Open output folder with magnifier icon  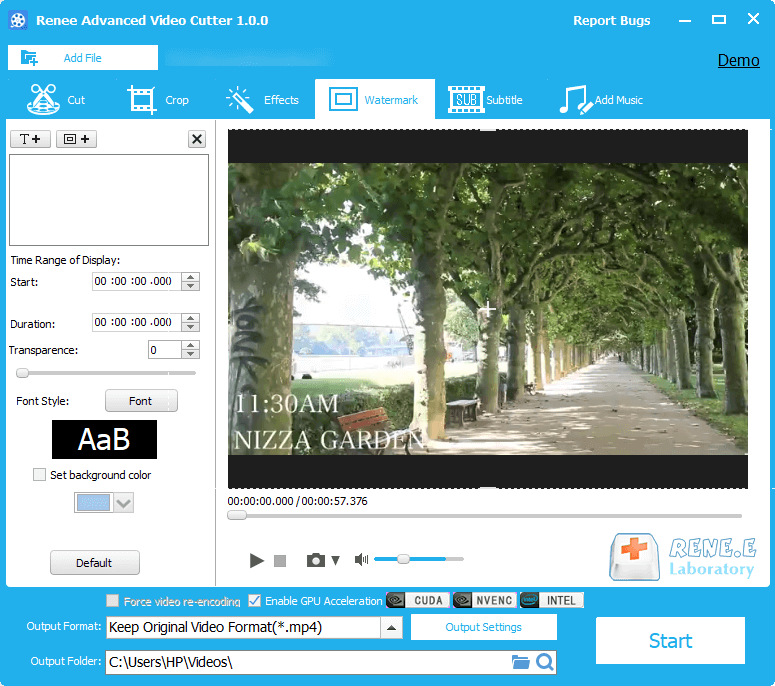coord(545,662)
